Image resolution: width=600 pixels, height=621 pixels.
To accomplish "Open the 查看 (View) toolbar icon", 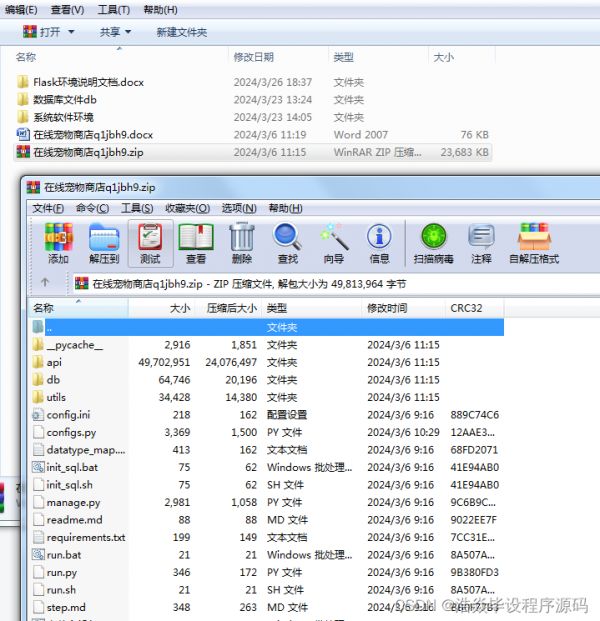I will 196,244.
